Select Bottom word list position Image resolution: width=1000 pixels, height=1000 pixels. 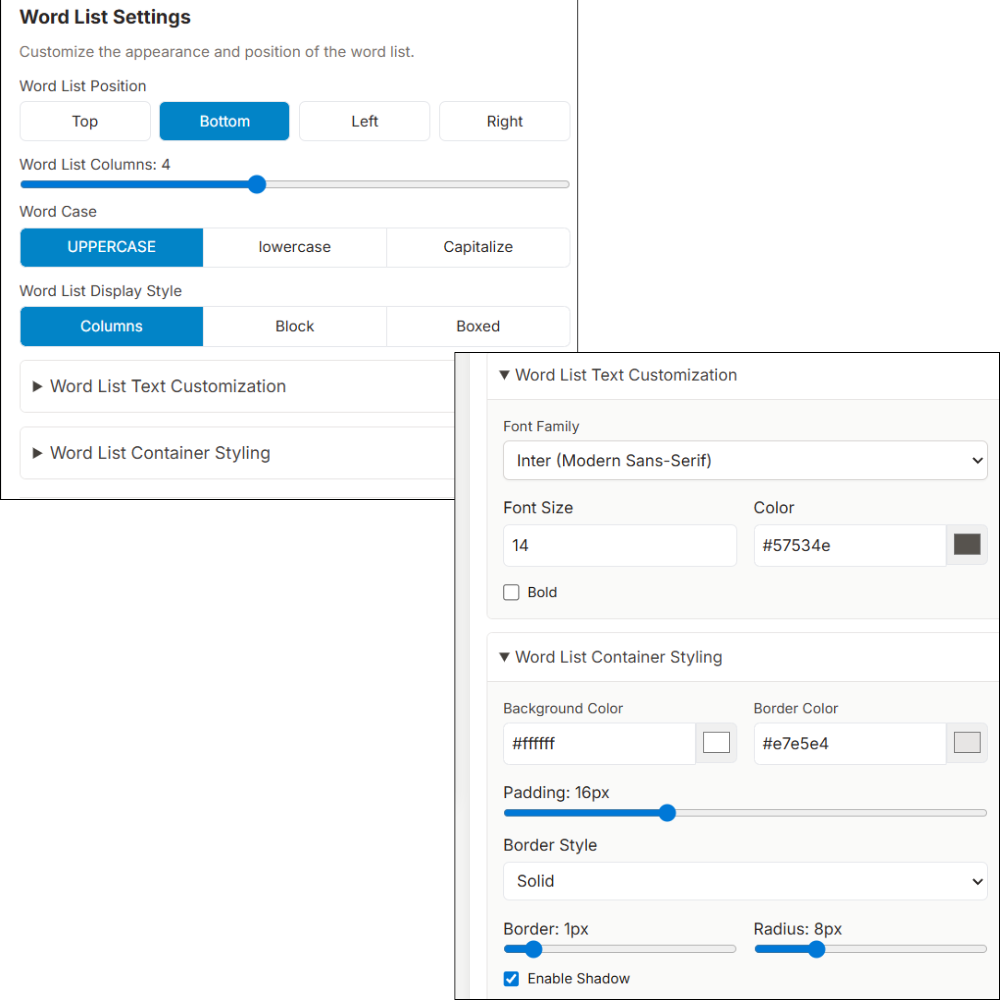[x=224, y=121]
